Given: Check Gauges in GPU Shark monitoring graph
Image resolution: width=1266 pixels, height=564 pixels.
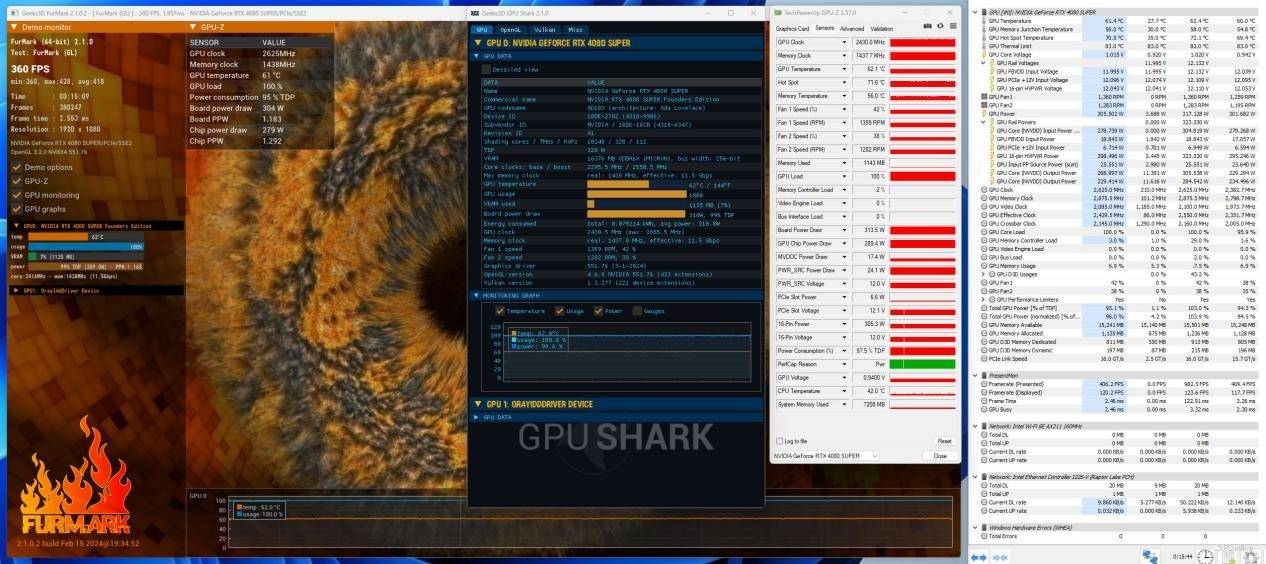Looking at the screenshot, I should coord(636,311).
